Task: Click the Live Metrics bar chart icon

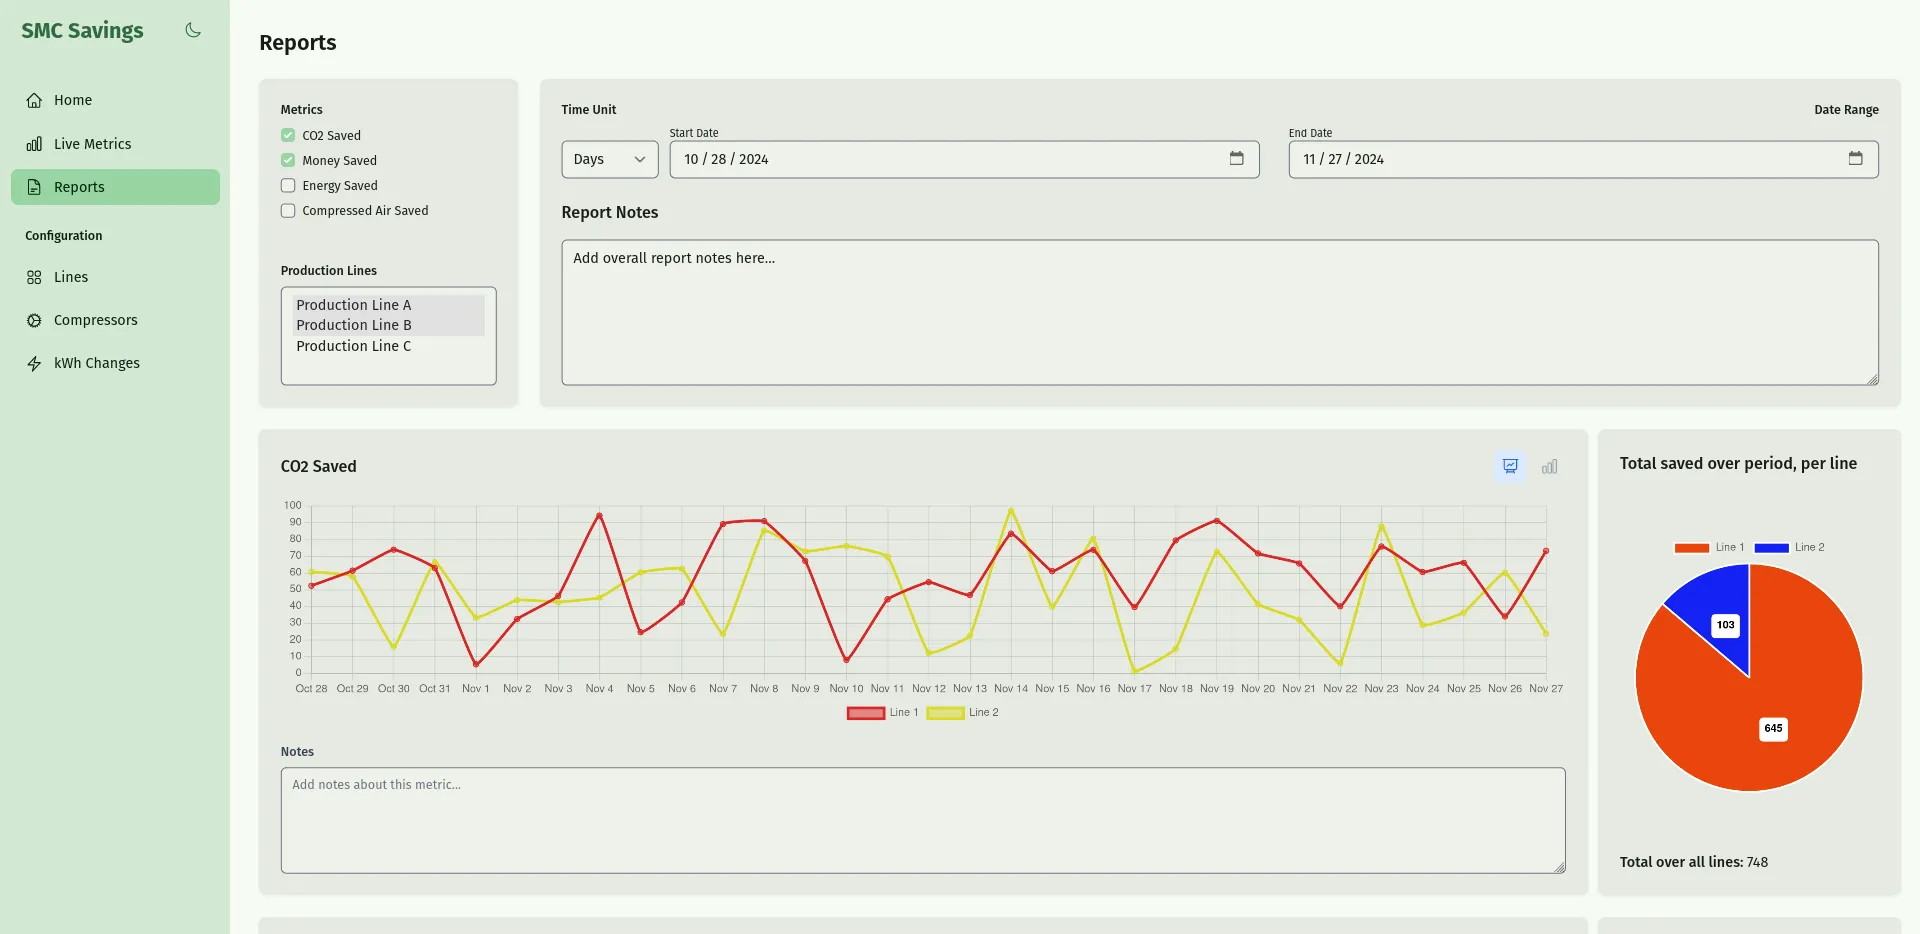Action: pos(34,144)
